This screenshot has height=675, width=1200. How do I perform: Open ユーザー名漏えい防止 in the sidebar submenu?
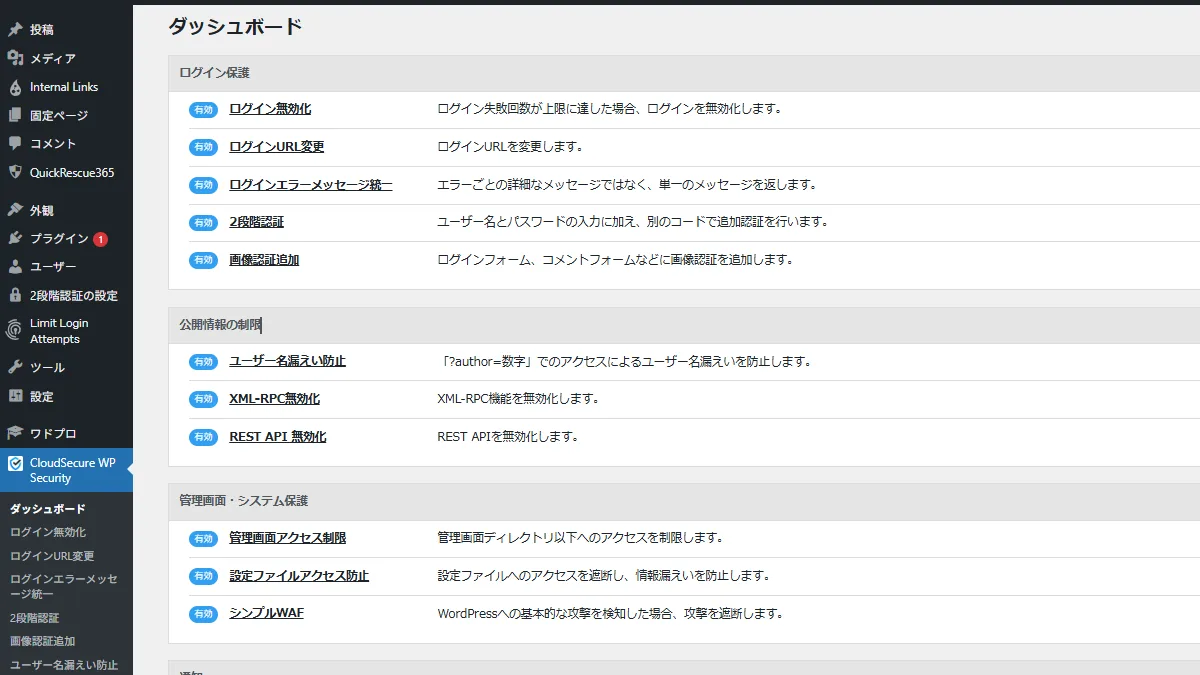(64, 665)
